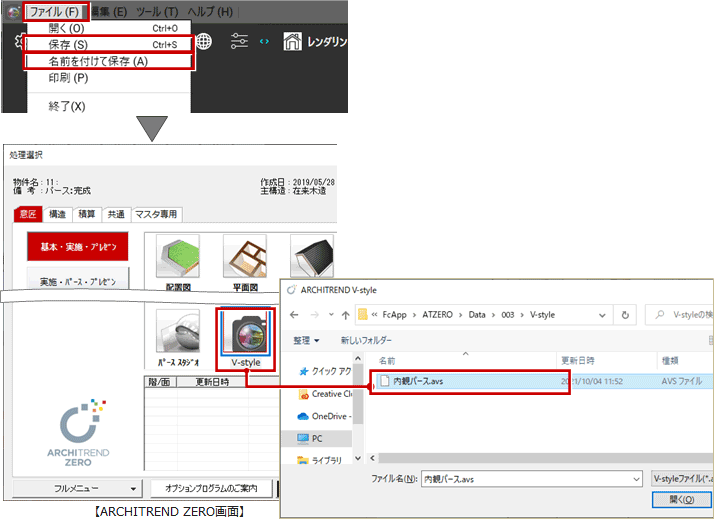Click the V-style search box
Screen dimensions: 714x528
tap(679, 315)
